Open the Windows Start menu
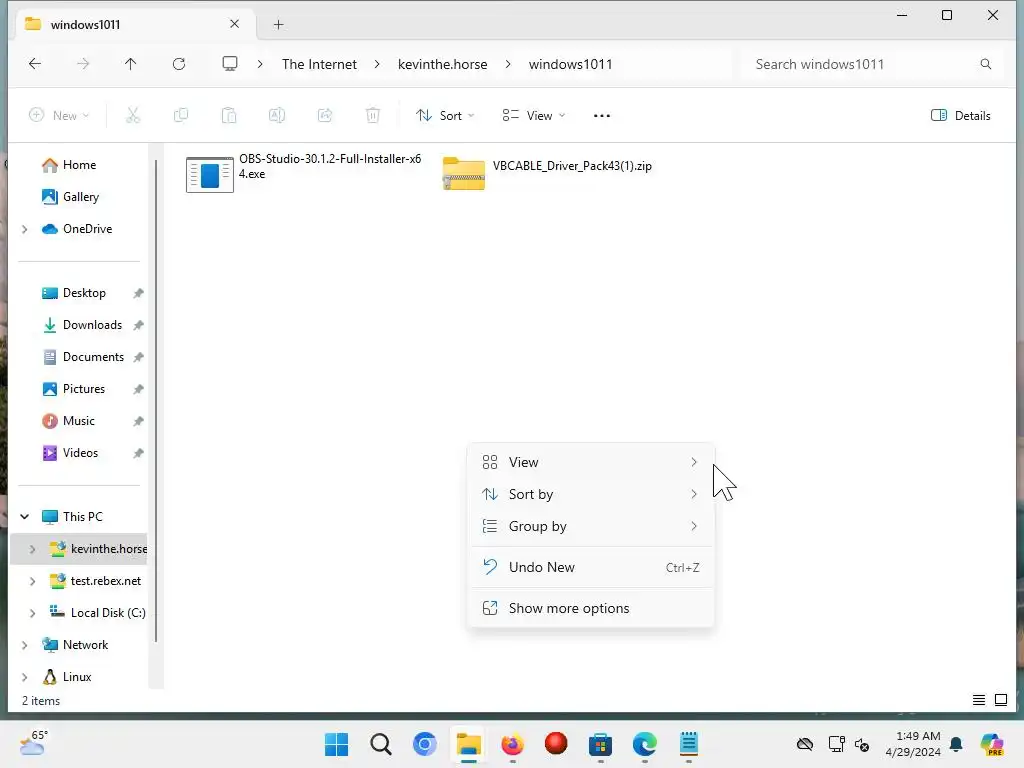Viewport: 1024px width, 768px height. [336, 744]
